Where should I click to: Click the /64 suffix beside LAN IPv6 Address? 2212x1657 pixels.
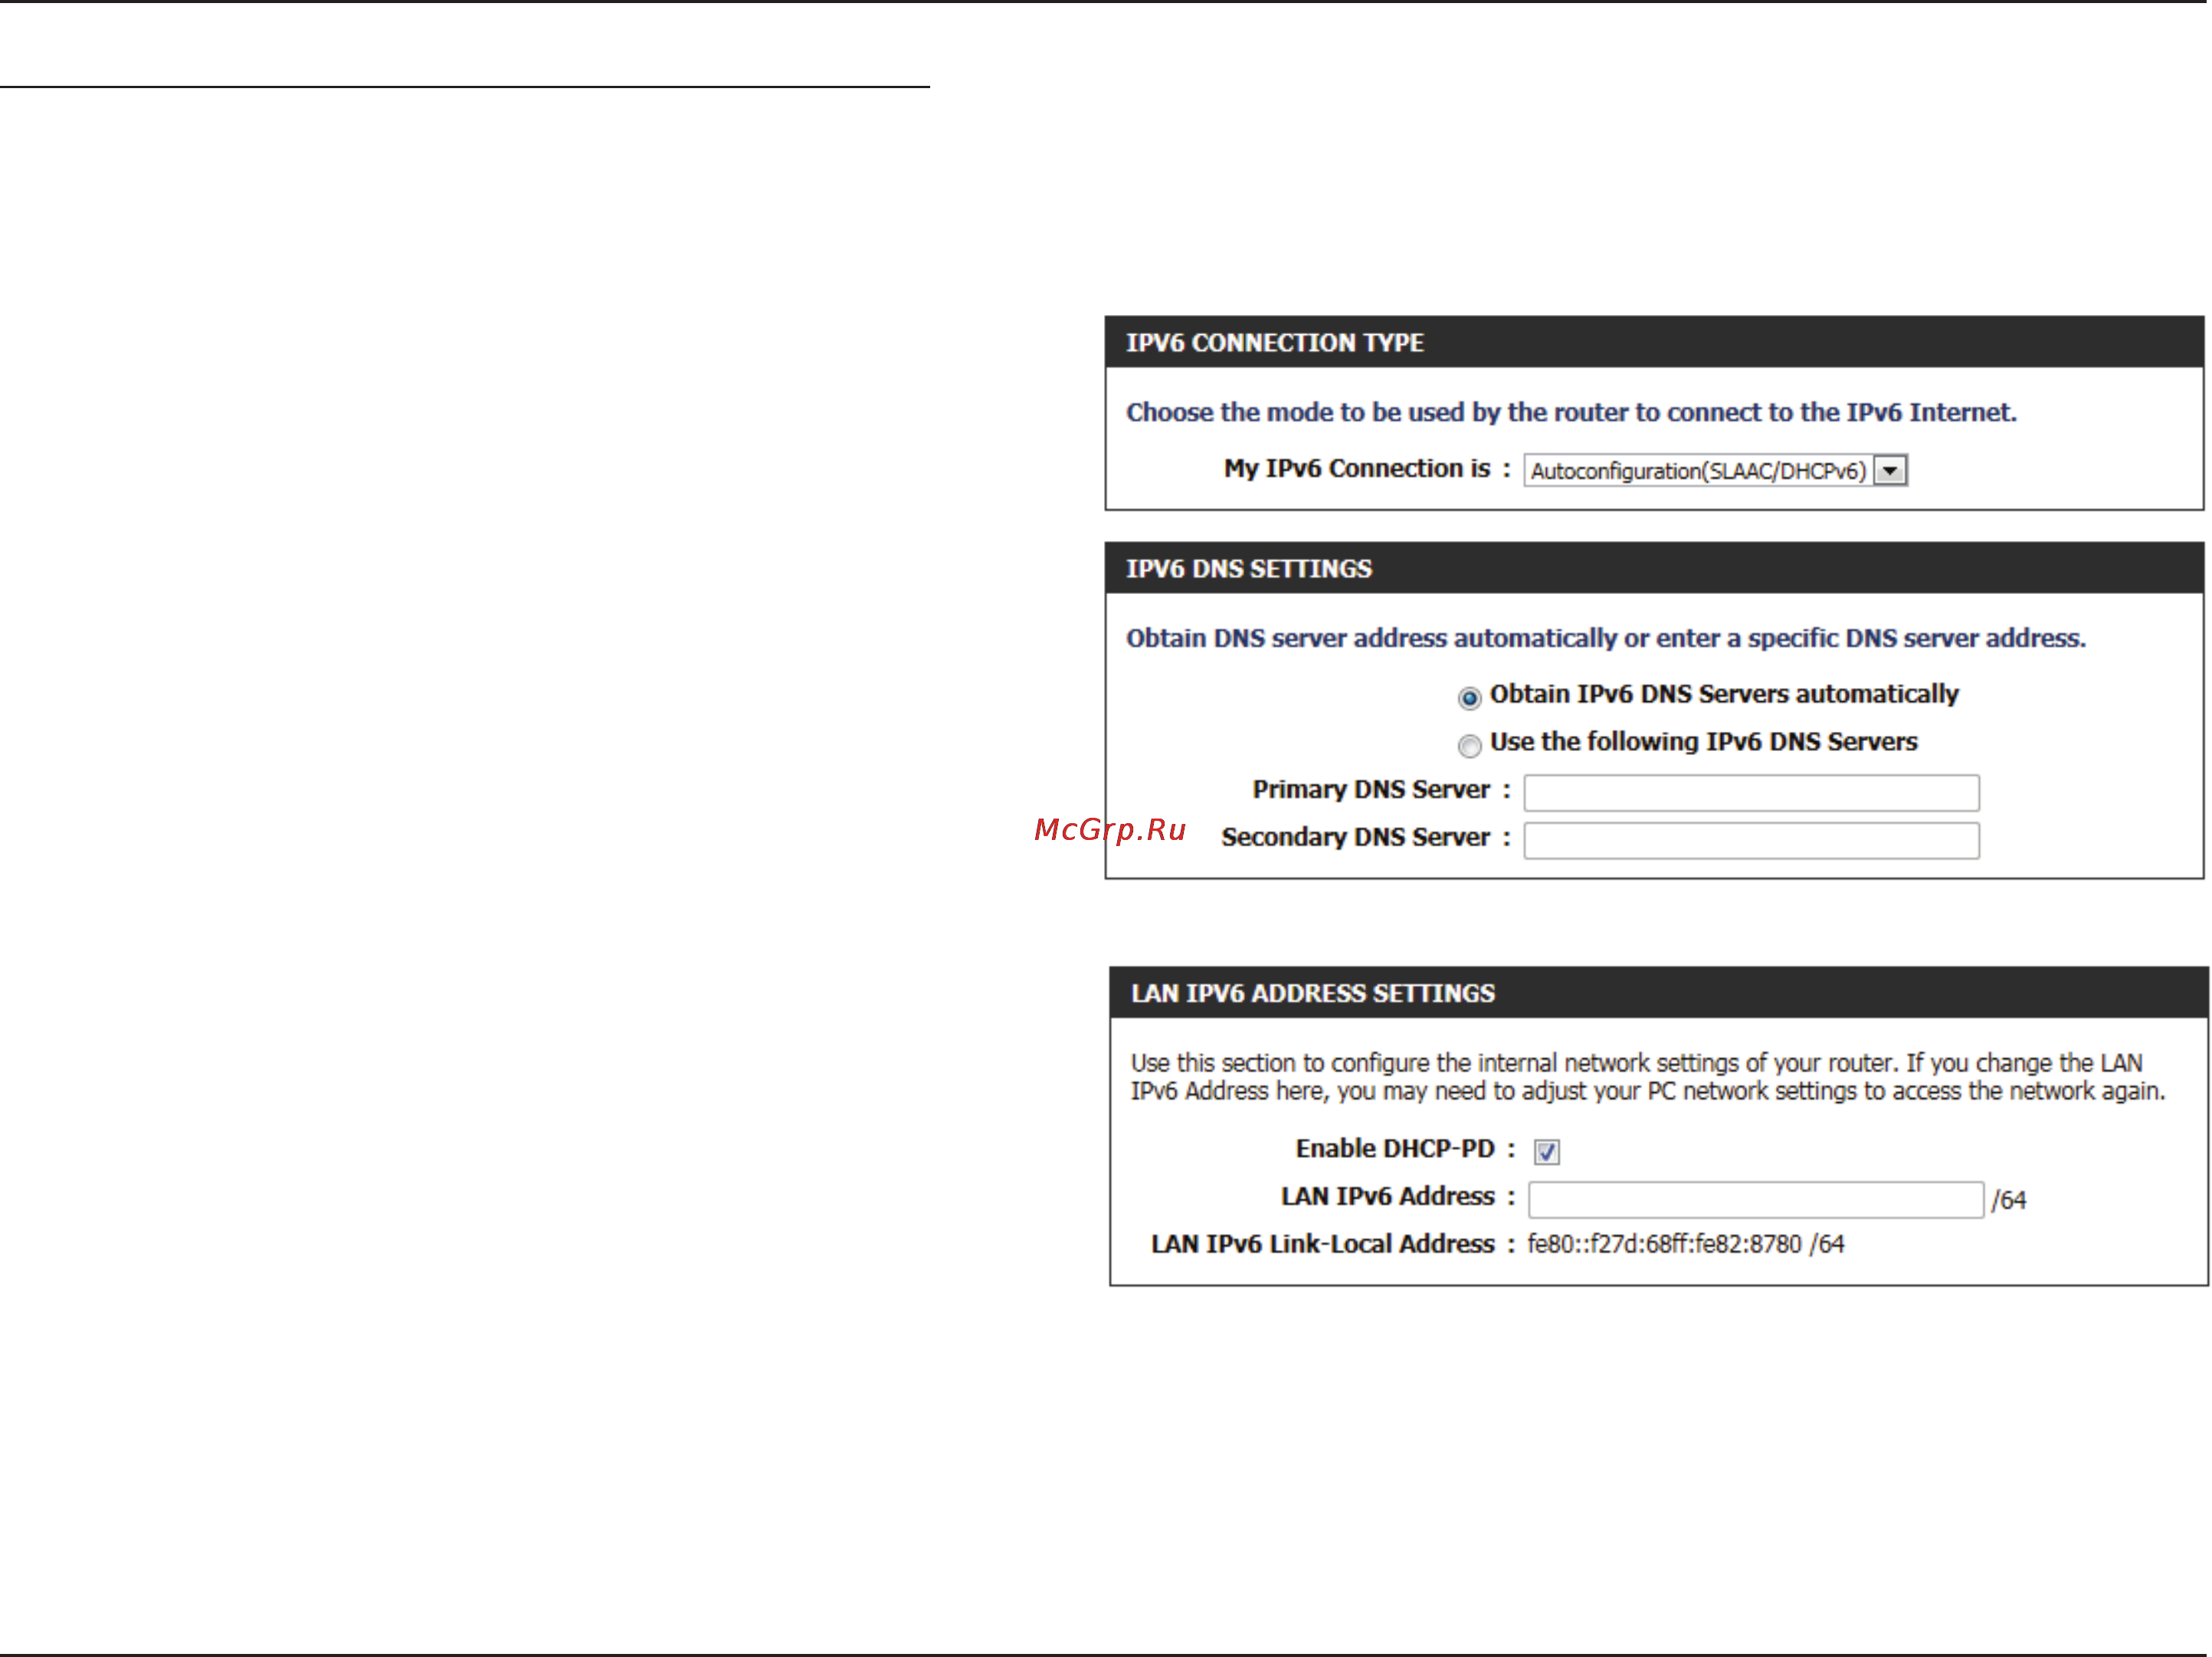pos(2008,1200)
